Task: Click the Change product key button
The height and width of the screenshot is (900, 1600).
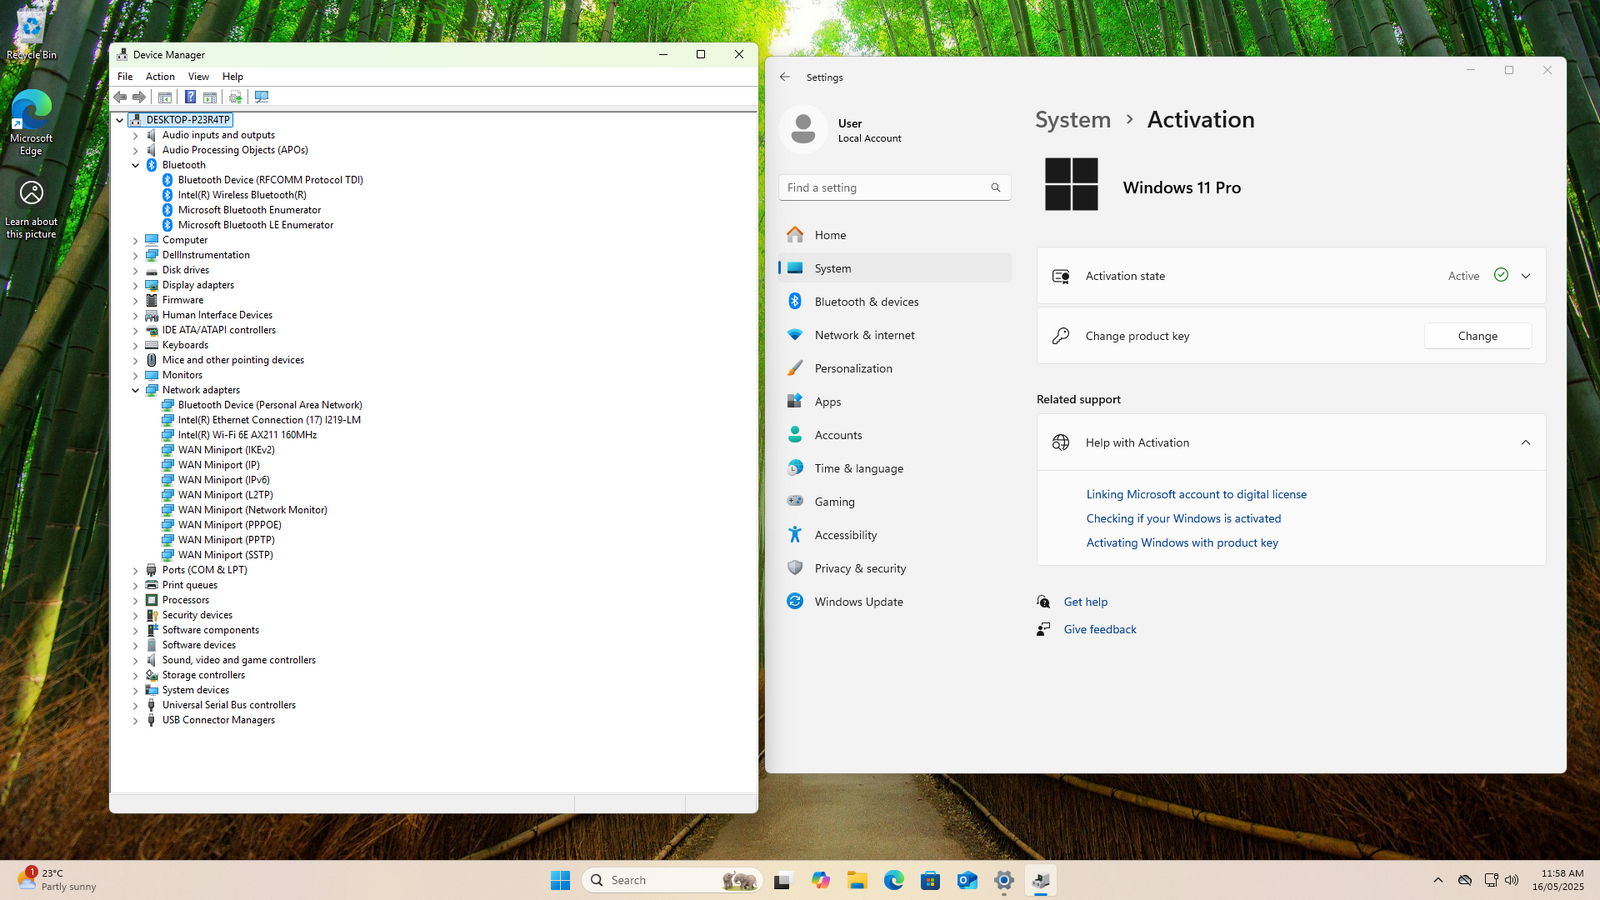Action: tap(1477, 336)
